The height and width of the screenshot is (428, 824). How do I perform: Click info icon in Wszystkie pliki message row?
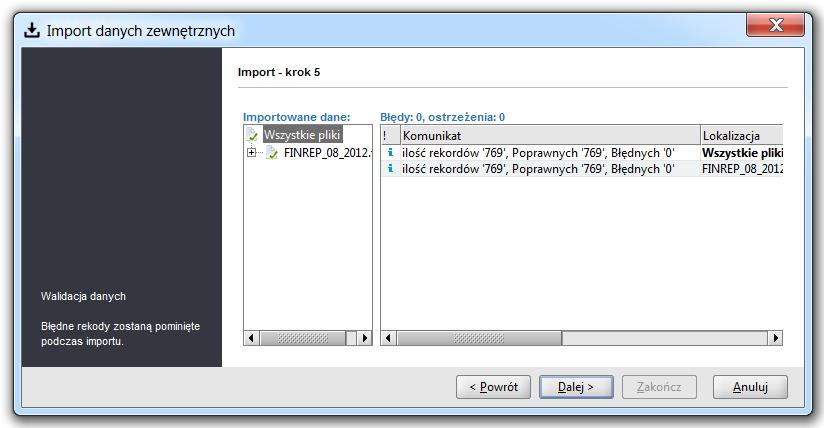coord(390,152)
